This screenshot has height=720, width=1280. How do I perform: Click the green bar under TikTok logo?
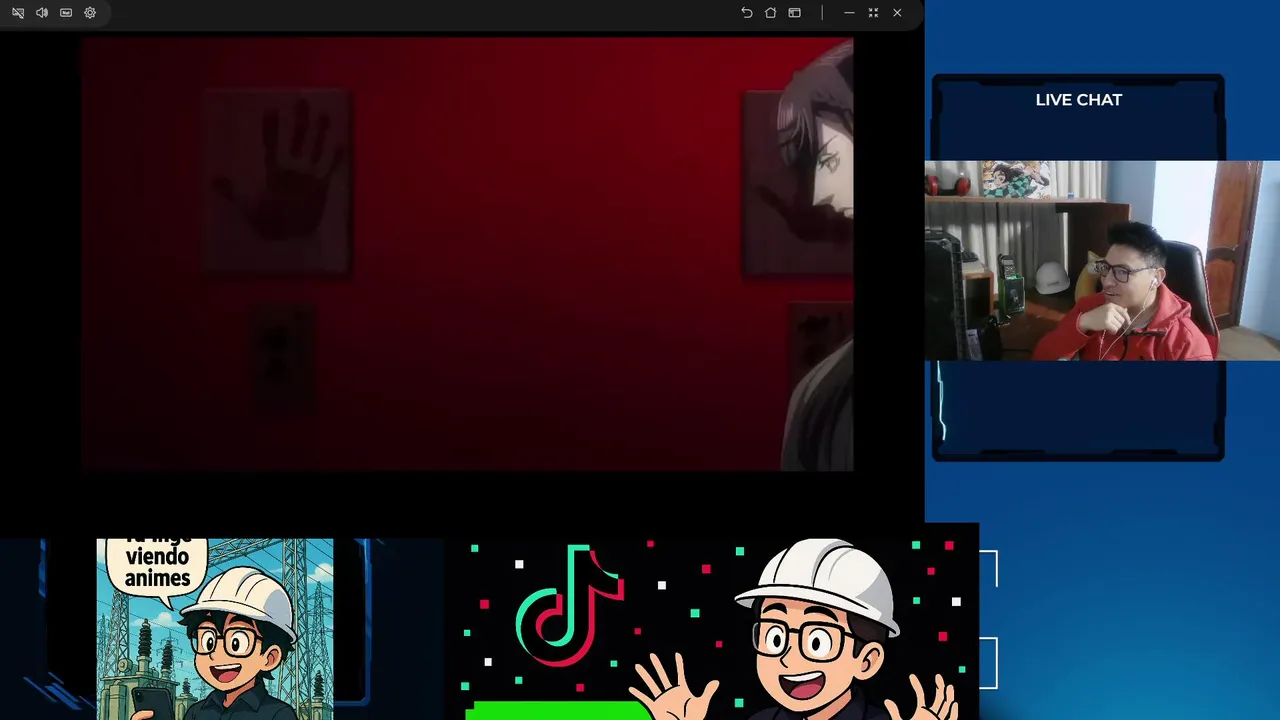click(x=558, y=711)
